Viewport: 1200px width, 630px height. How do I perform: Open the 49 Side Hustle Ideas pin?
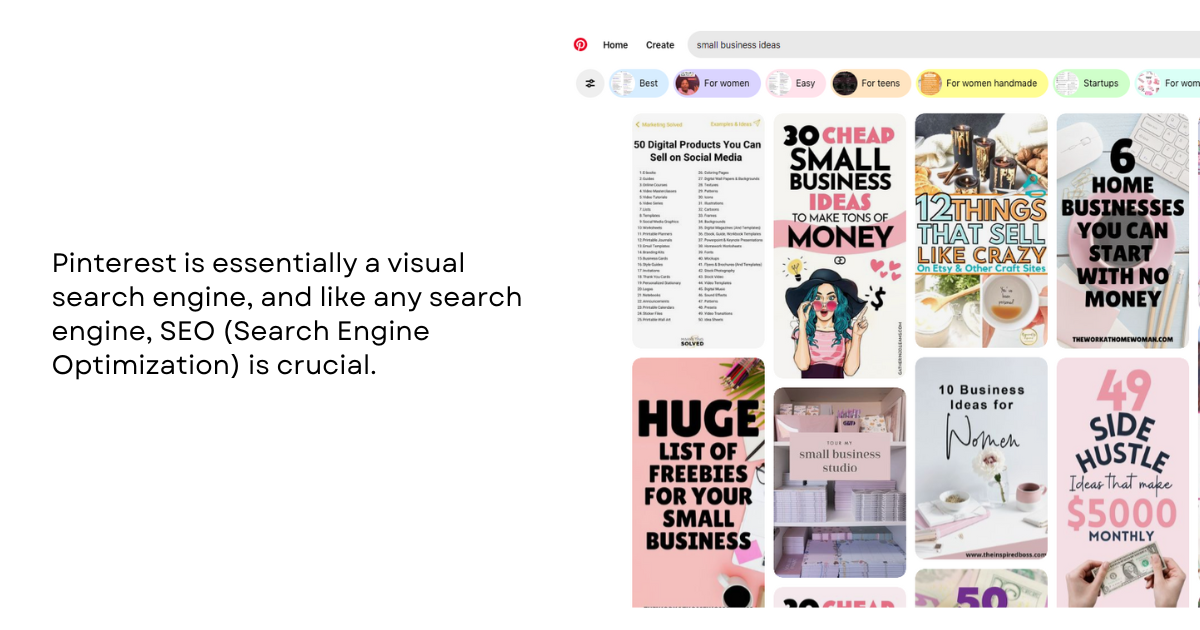1122,482
